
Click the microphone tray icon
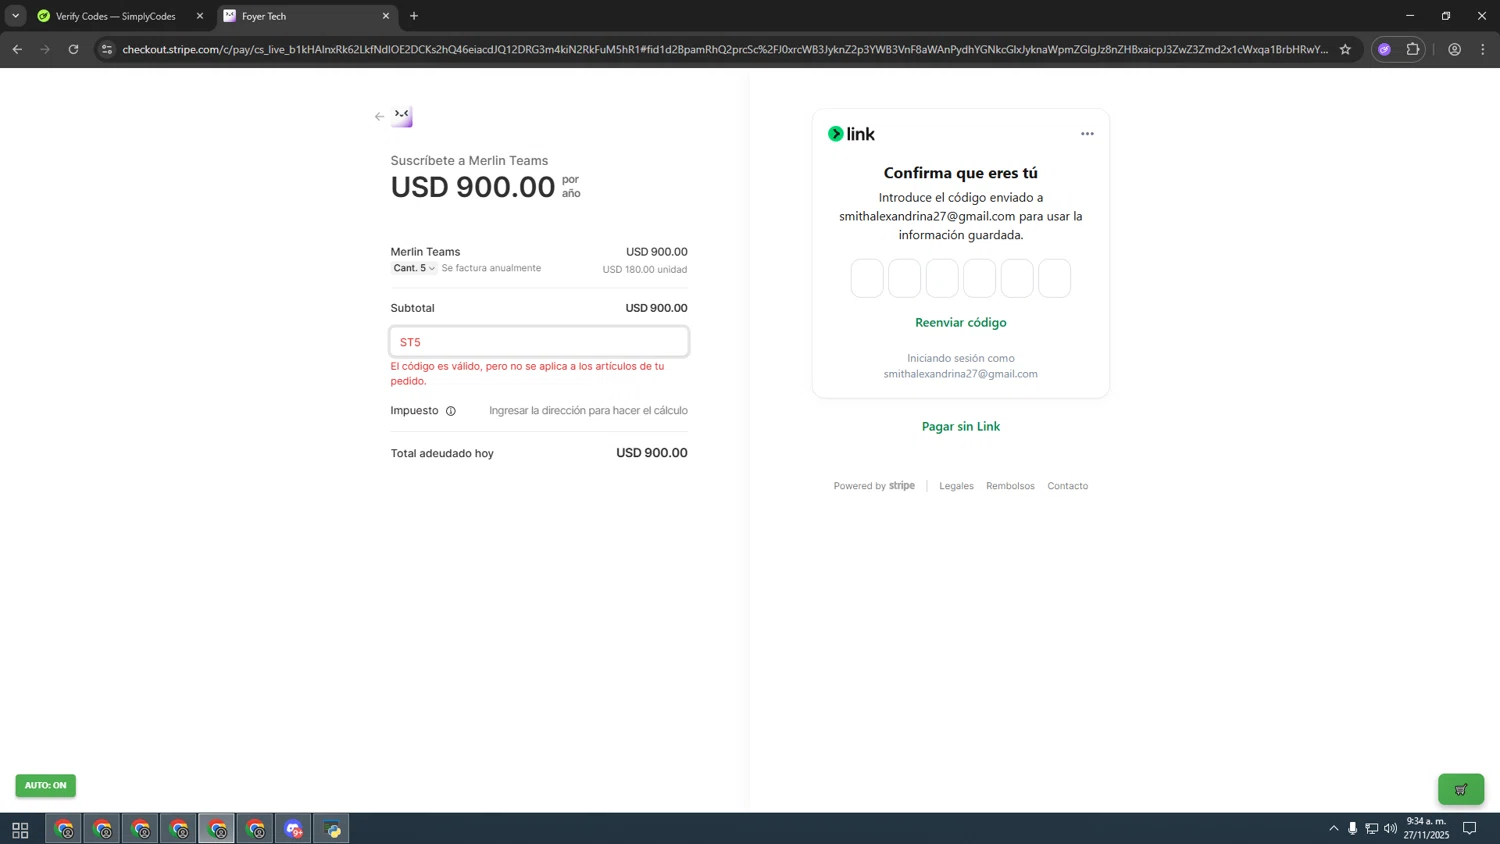point(1352,829)
